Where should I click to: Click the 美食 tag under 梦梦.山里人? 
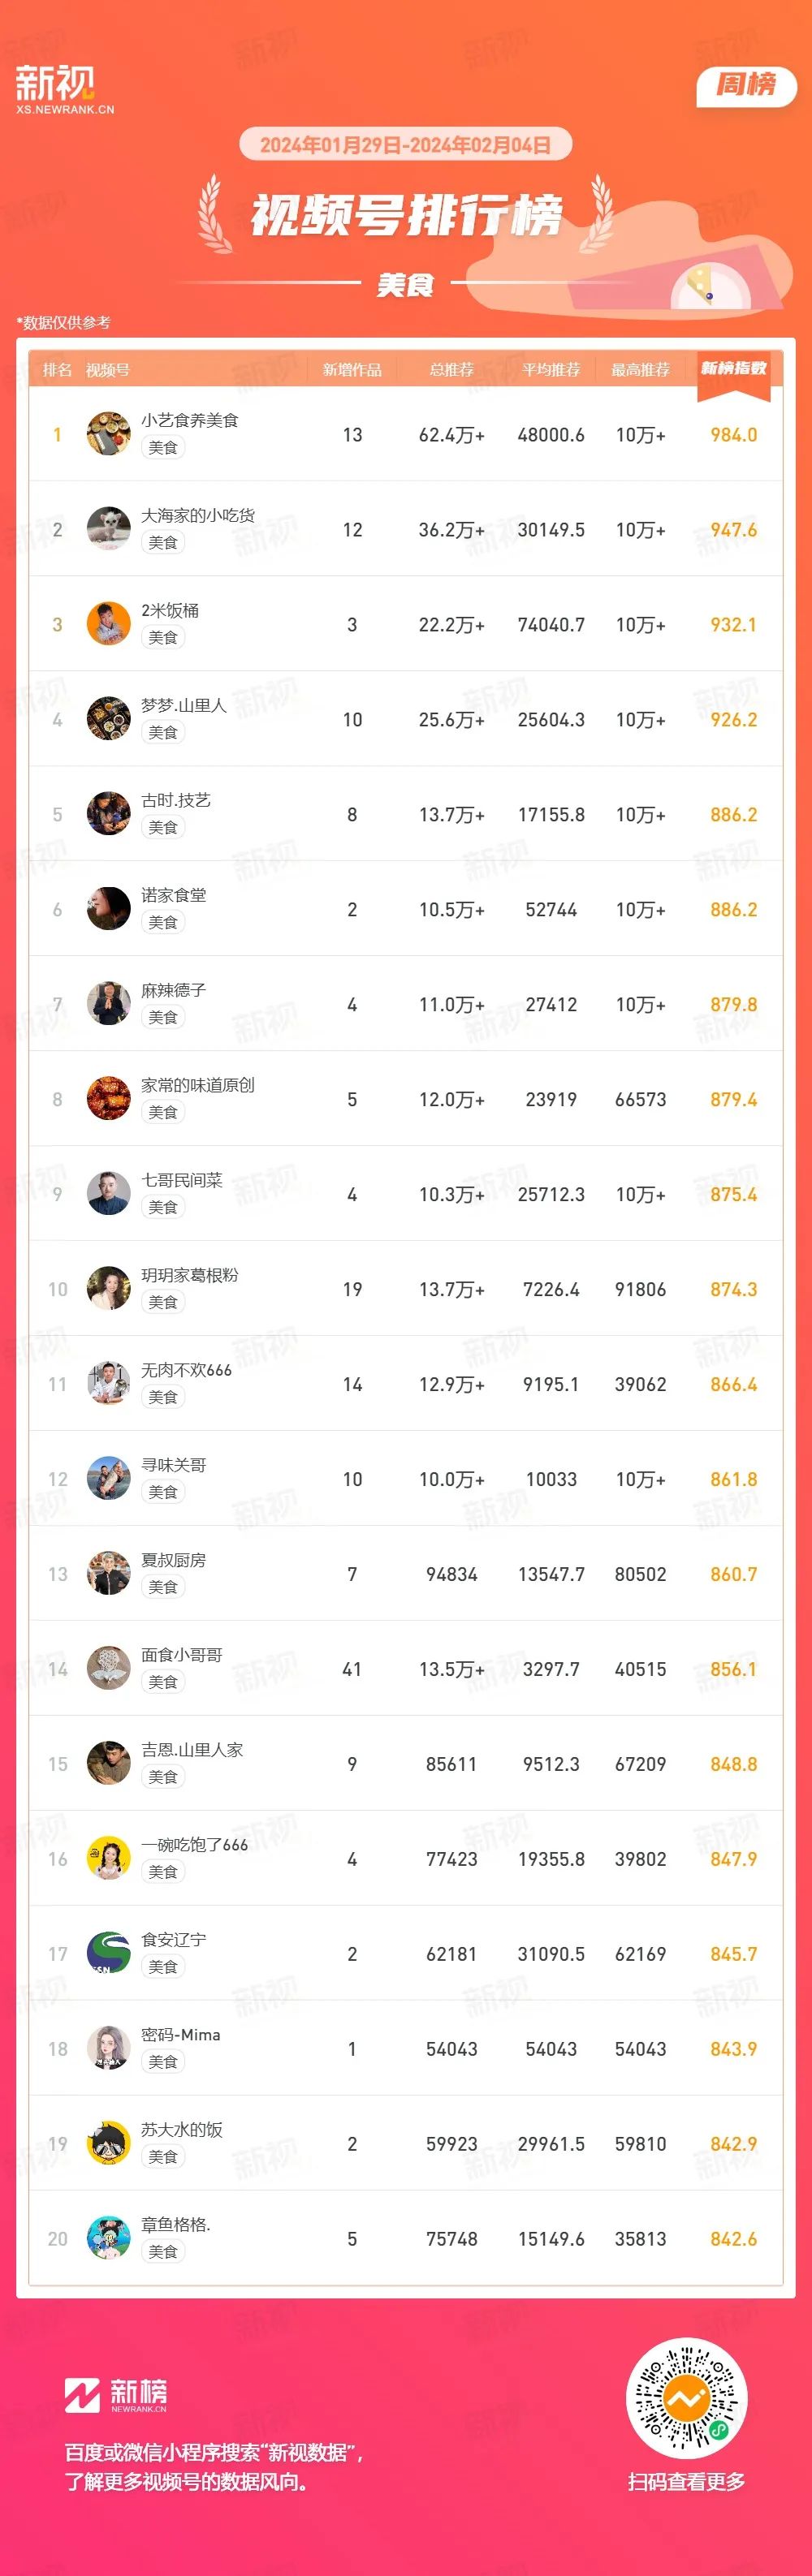[x=163, y=732]
